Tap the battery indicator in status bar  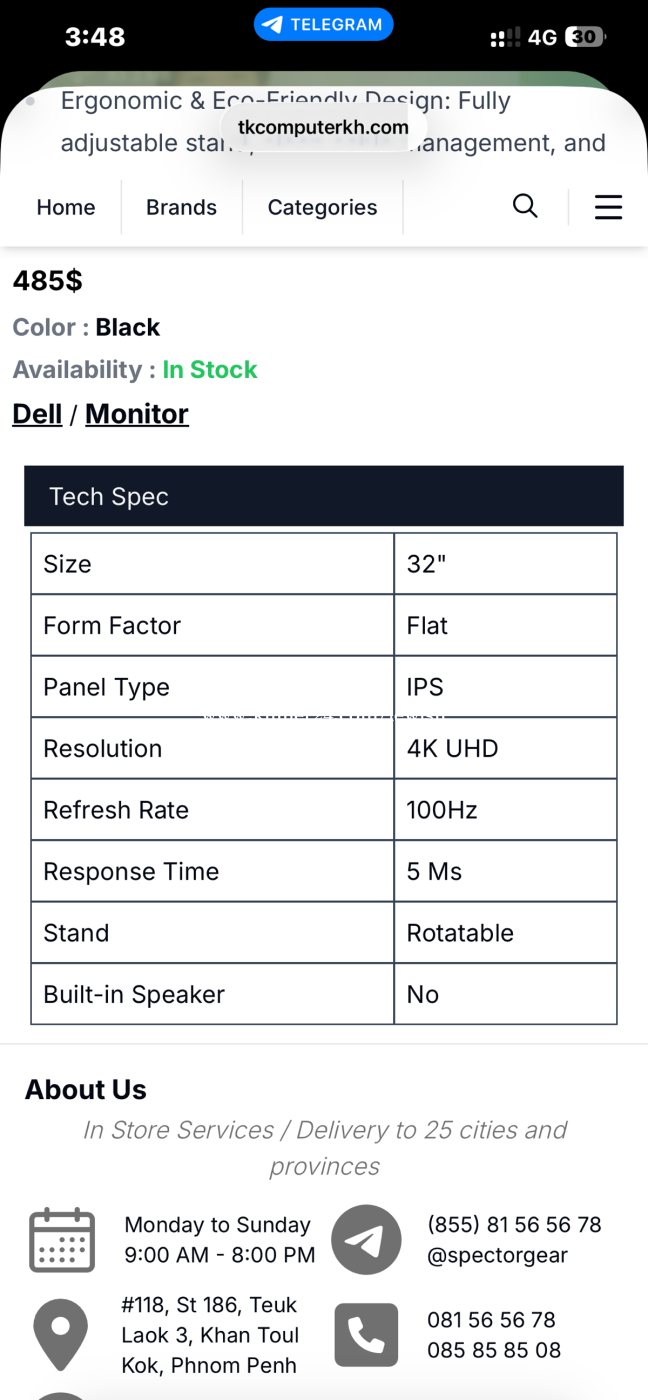[585, 37]
